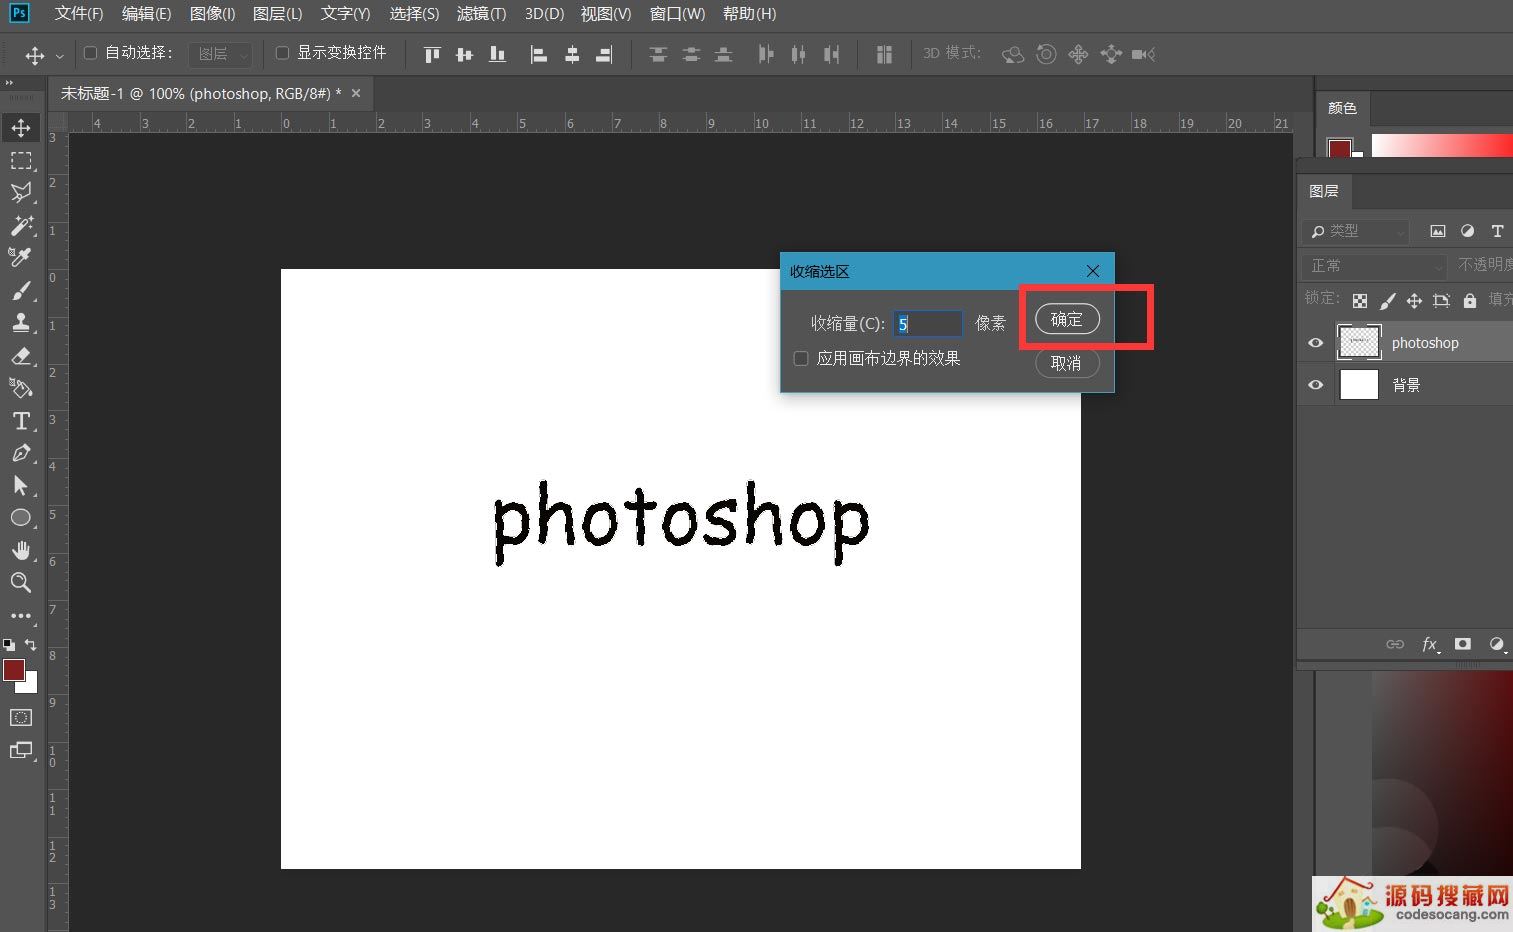Toggle Quick Mask mode
1513x932 pixels.
click(21, 718)
